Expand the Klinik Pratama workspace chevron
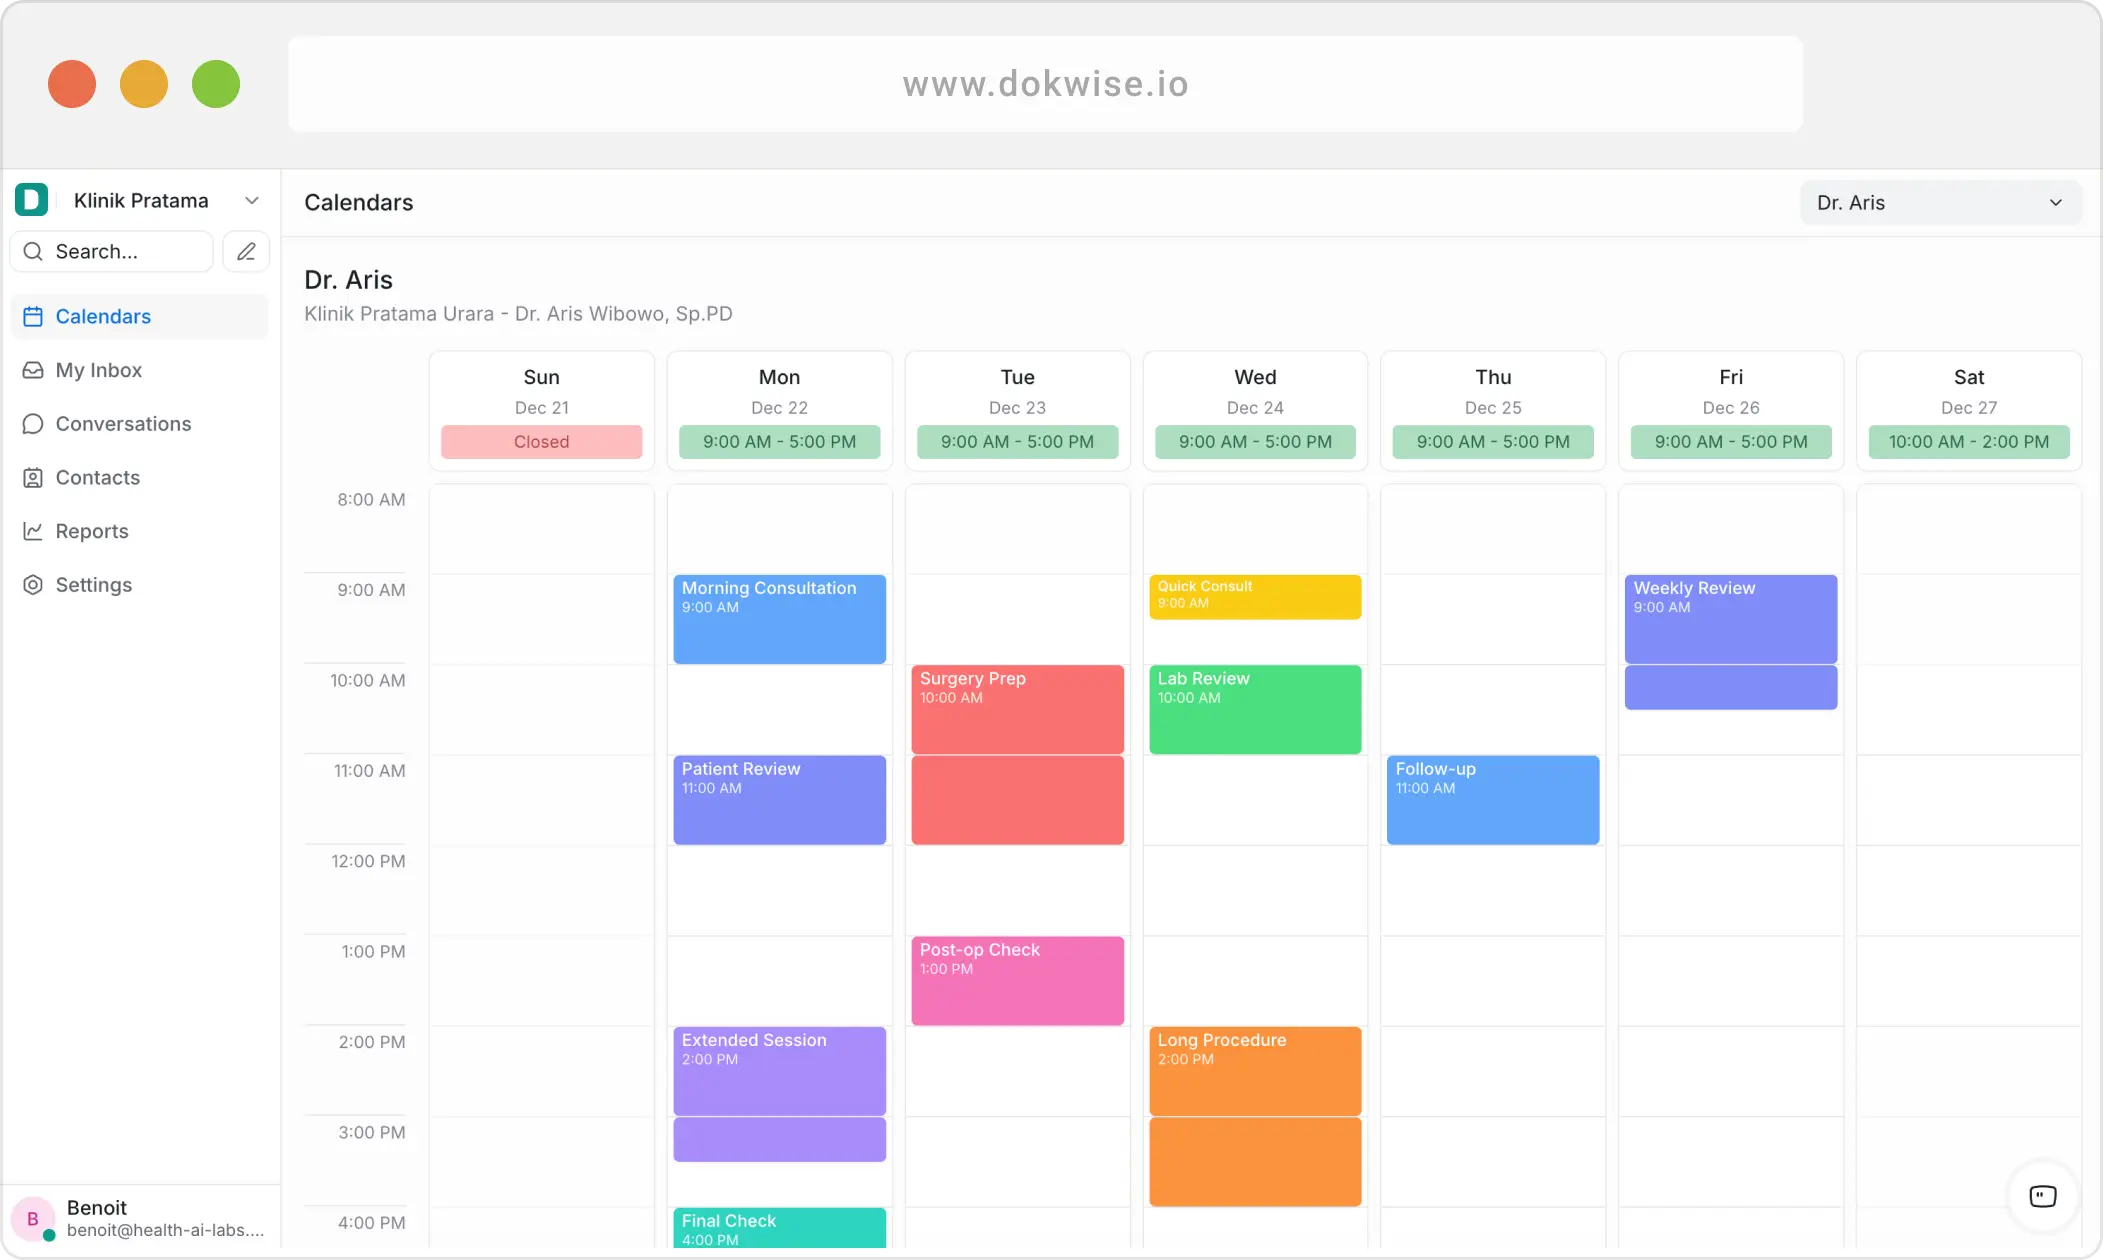This screenshot has width=2103, height=1260. click(x=252, y=200)
